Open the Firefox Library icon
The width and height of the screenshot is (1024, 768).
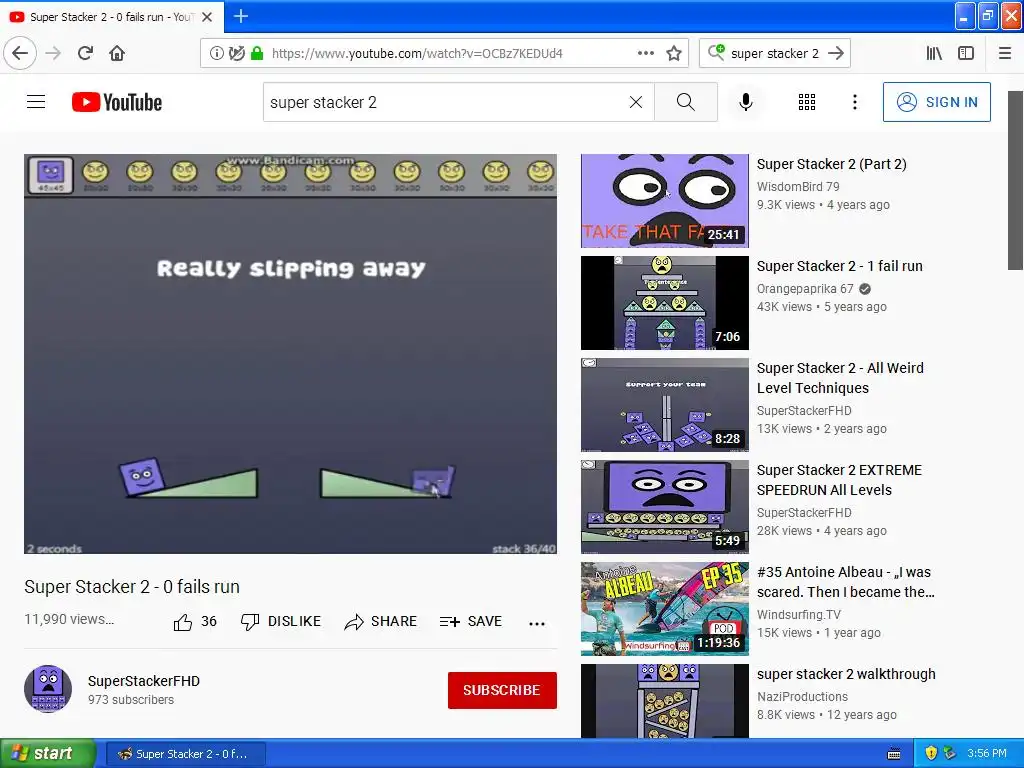[934, 54]
